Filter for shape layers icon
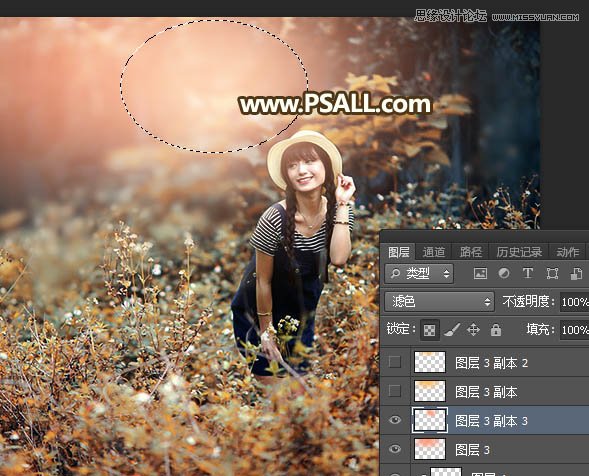The height and width of the screenshot is (476, 589). point(552,274)
